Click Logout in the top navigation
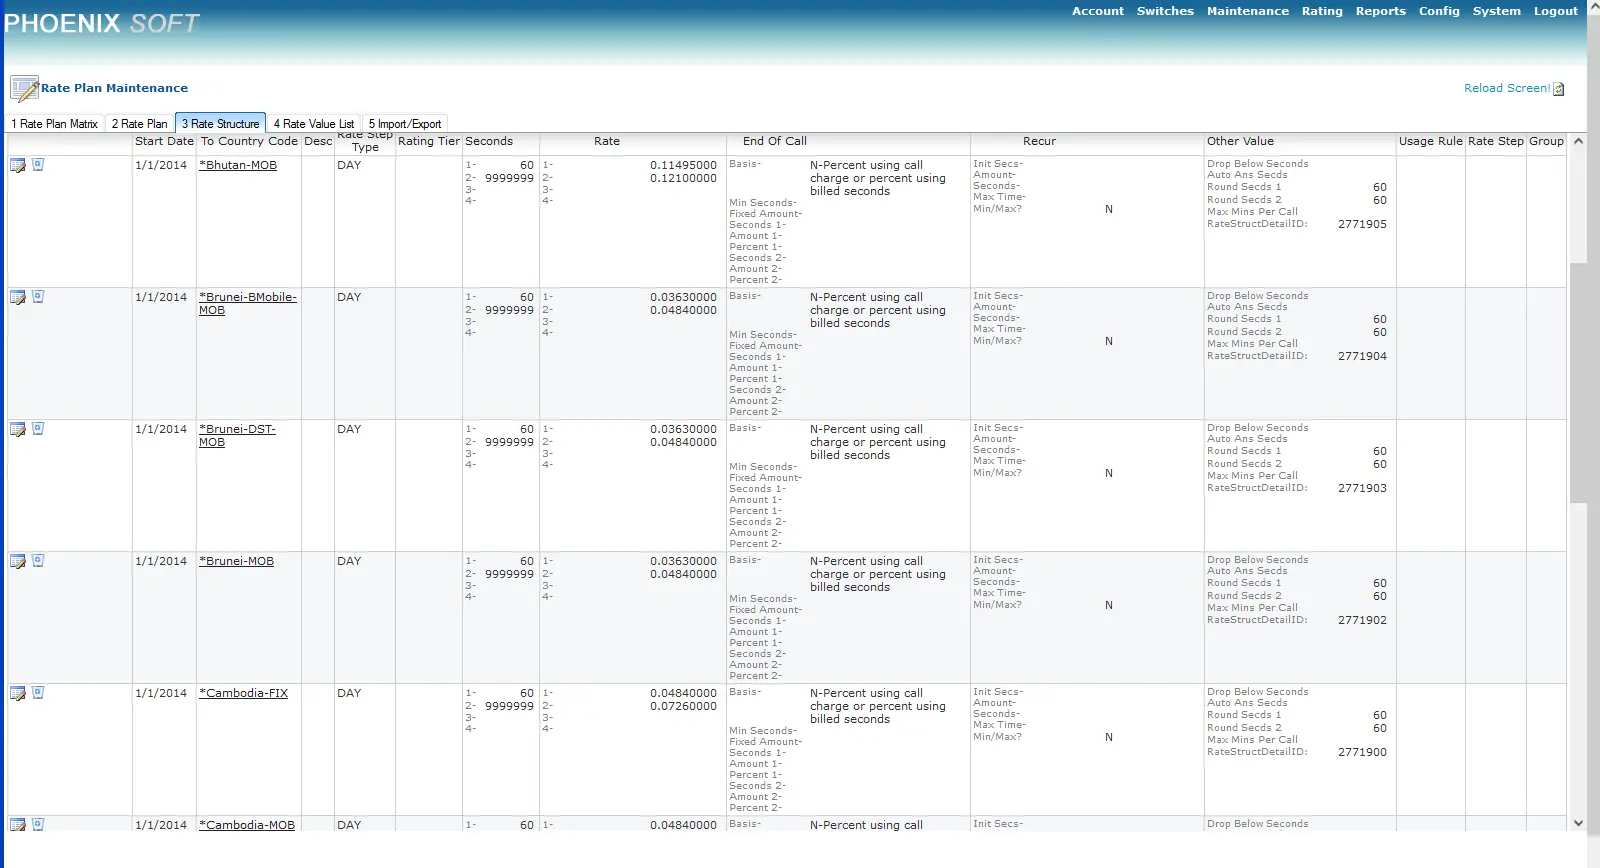The height and width of the screenshot is (868, 1600). pyautogui.click(x=1555, y=11)
